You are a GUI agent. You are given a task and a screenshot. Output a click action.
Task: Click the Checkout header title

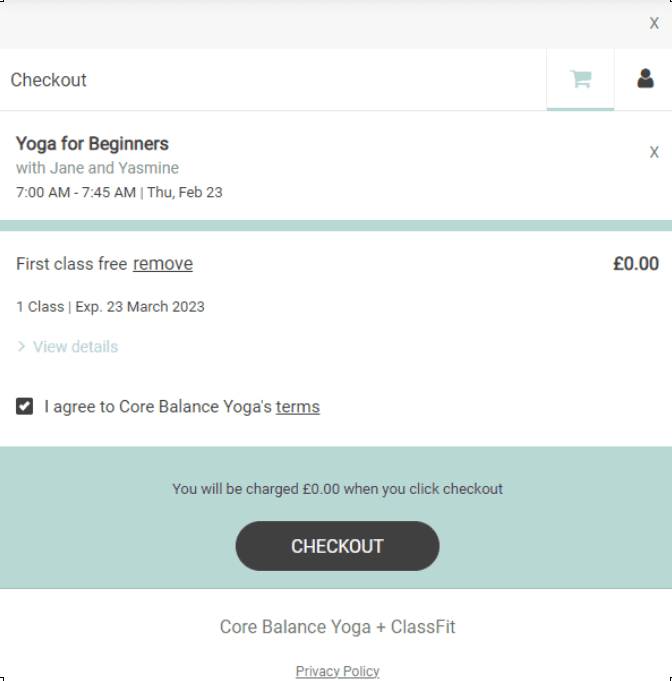click(49, 80)
